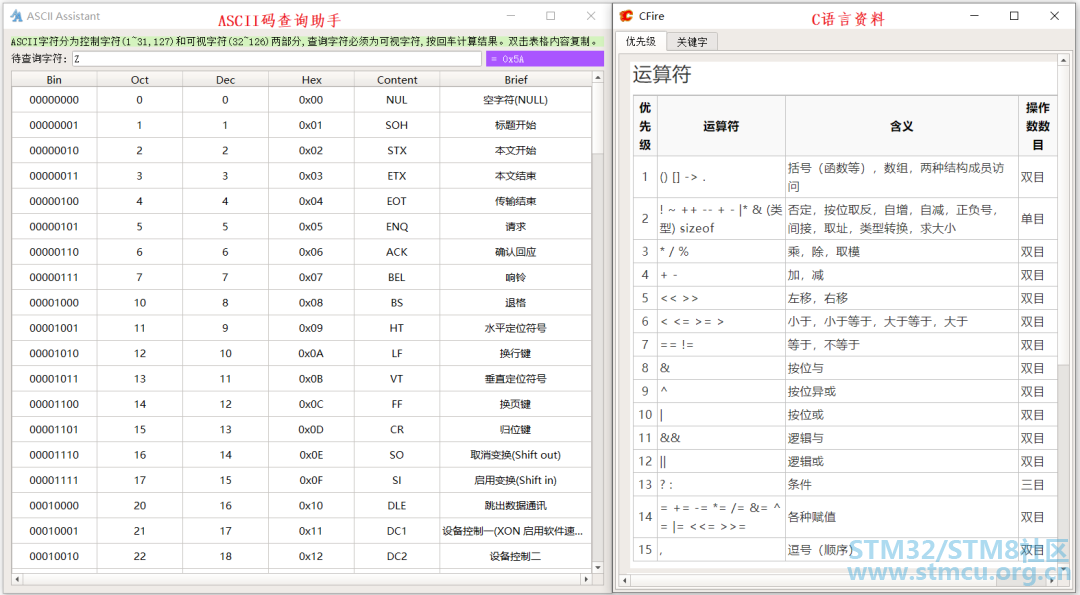Click the 标题开始 cell
The height and width of the screenshot is (595, 1080).
tap(516, 125)
